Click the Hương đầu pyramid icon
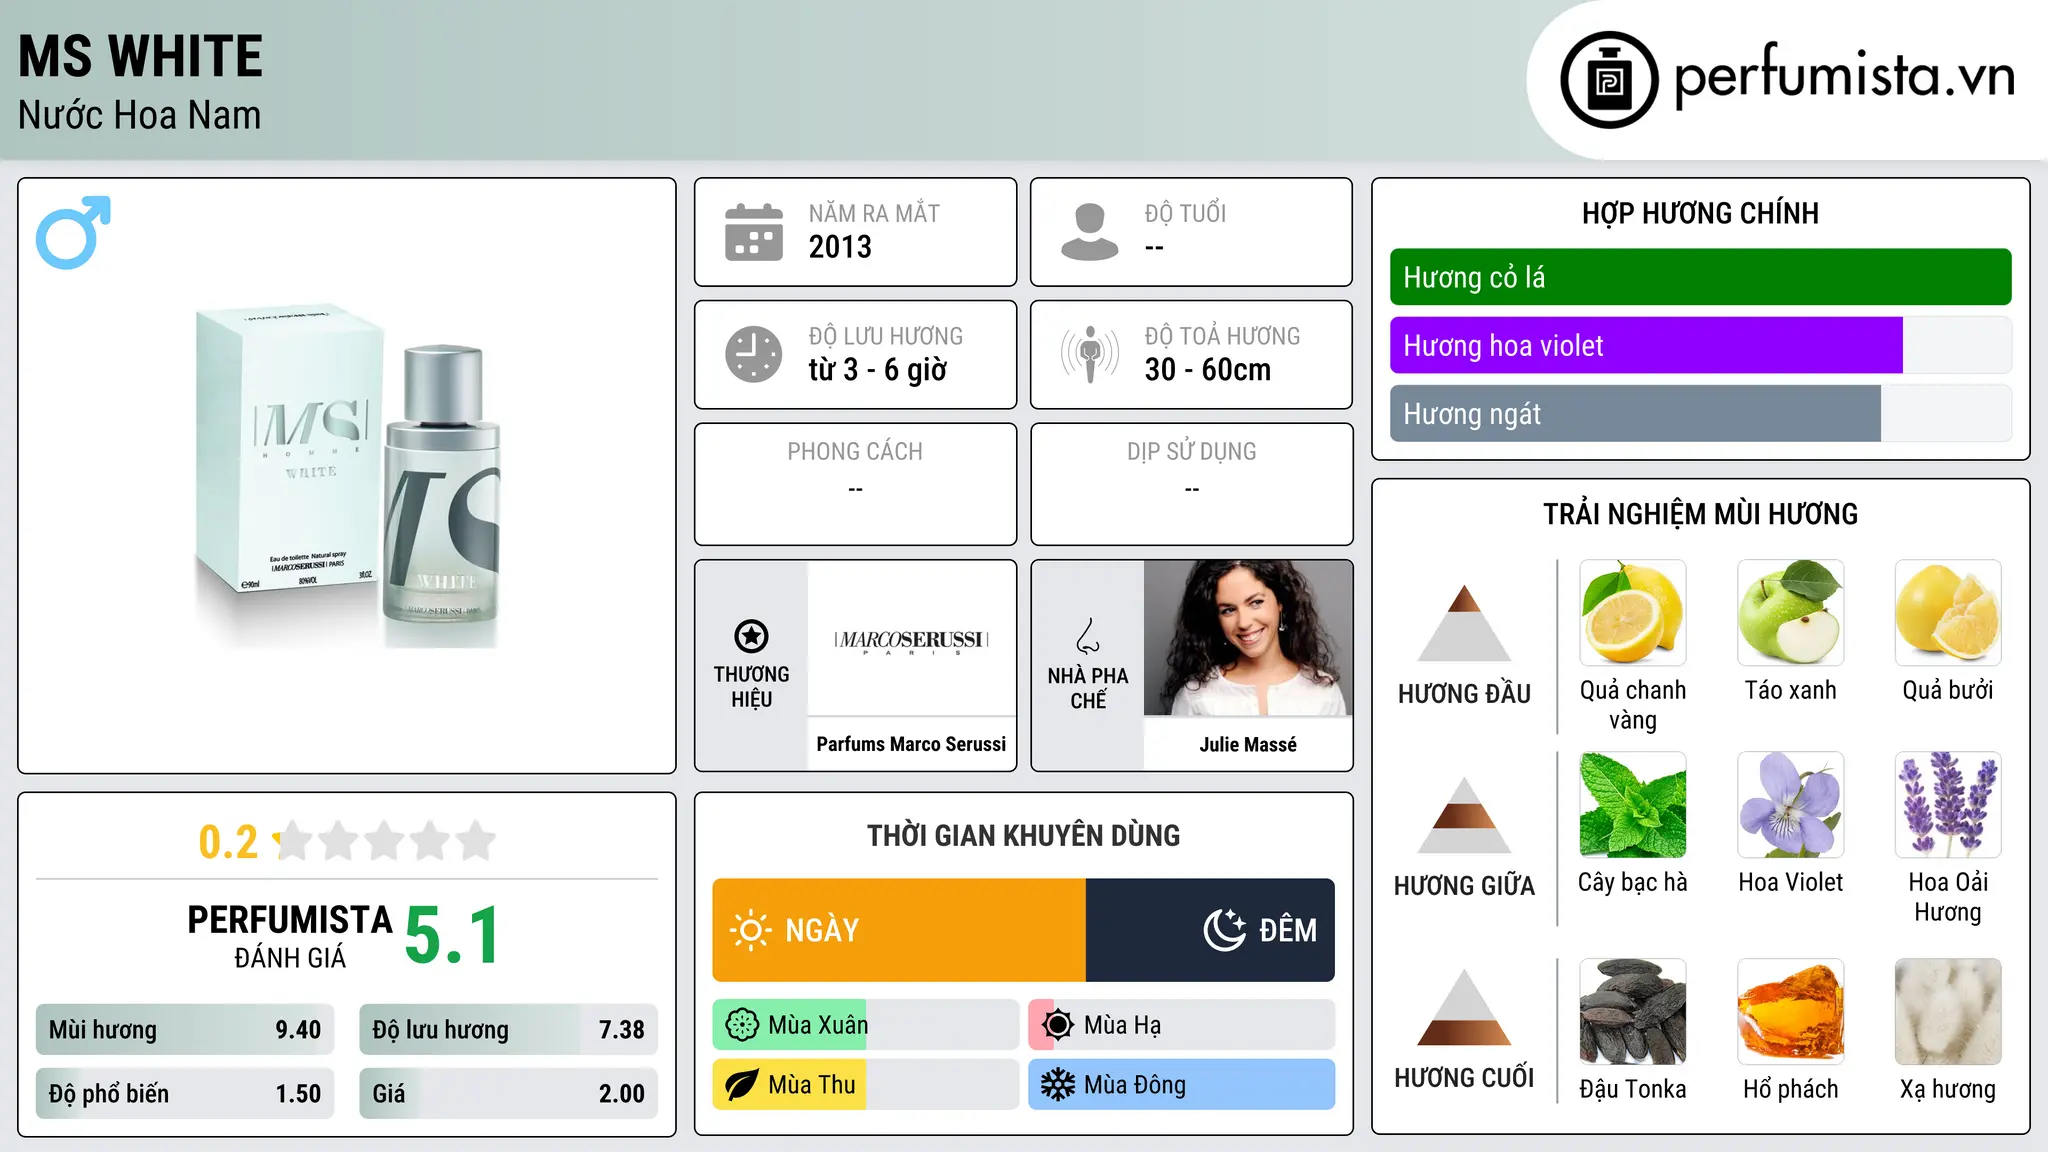This screenshot has width=2048, height=1152. [1464, 623]
